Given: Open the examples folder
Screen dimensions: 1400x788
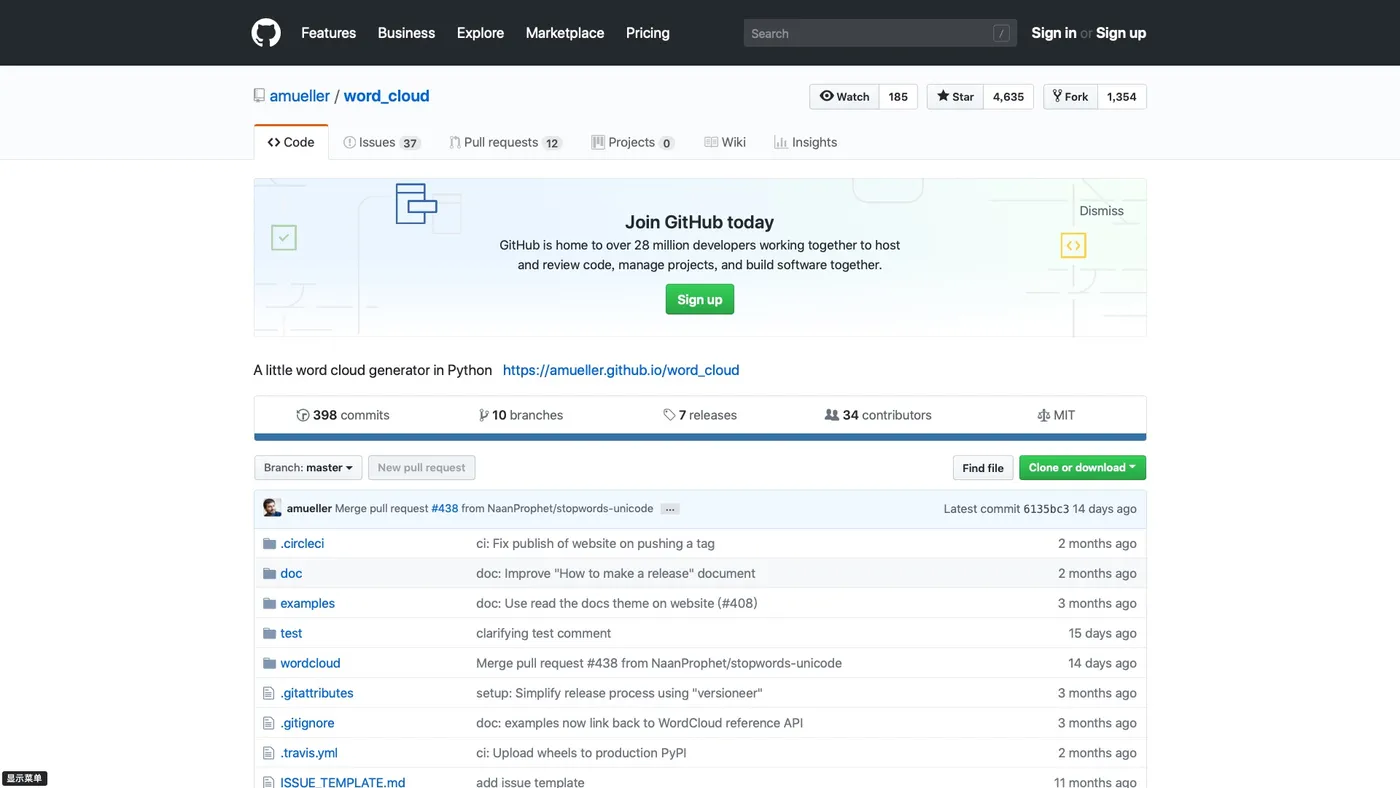Looking at the screenshot, I should [x=307, y=603].
